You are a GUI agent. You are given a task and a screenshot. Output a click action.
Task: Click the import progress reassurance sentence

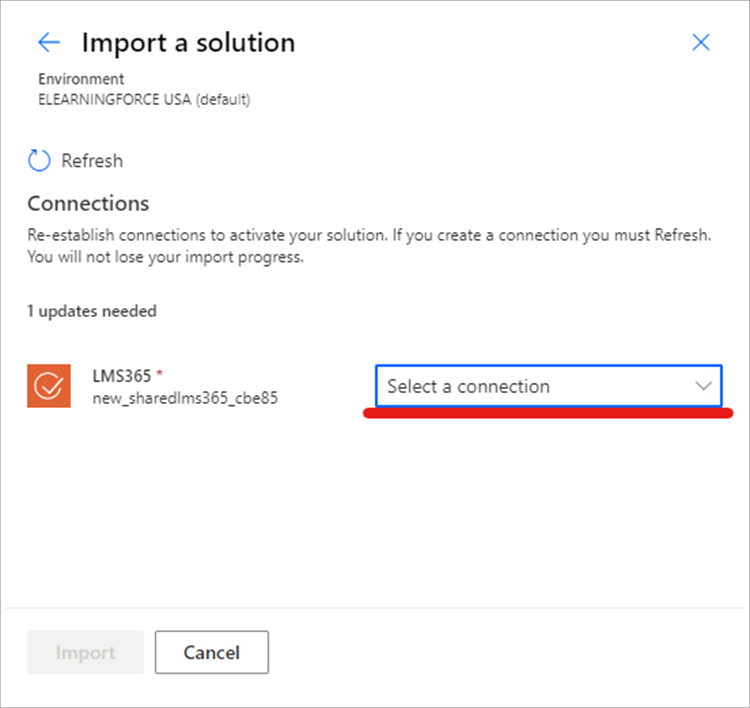(x=165, y=257)
